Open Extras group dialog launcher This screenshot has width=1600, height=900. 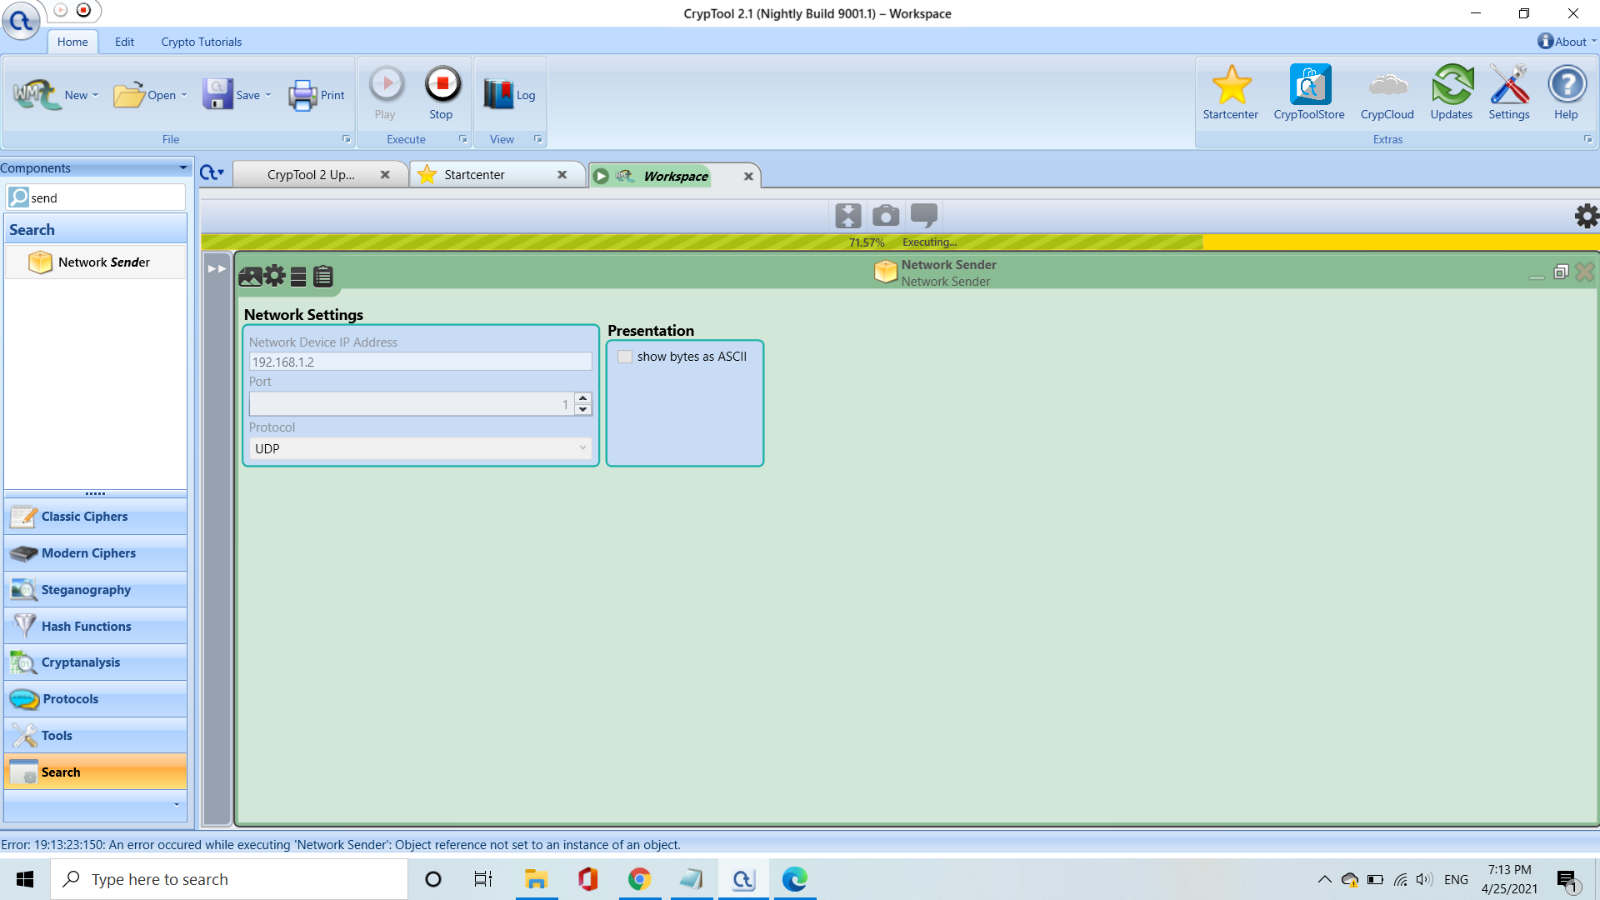(x=1588, y=139)
